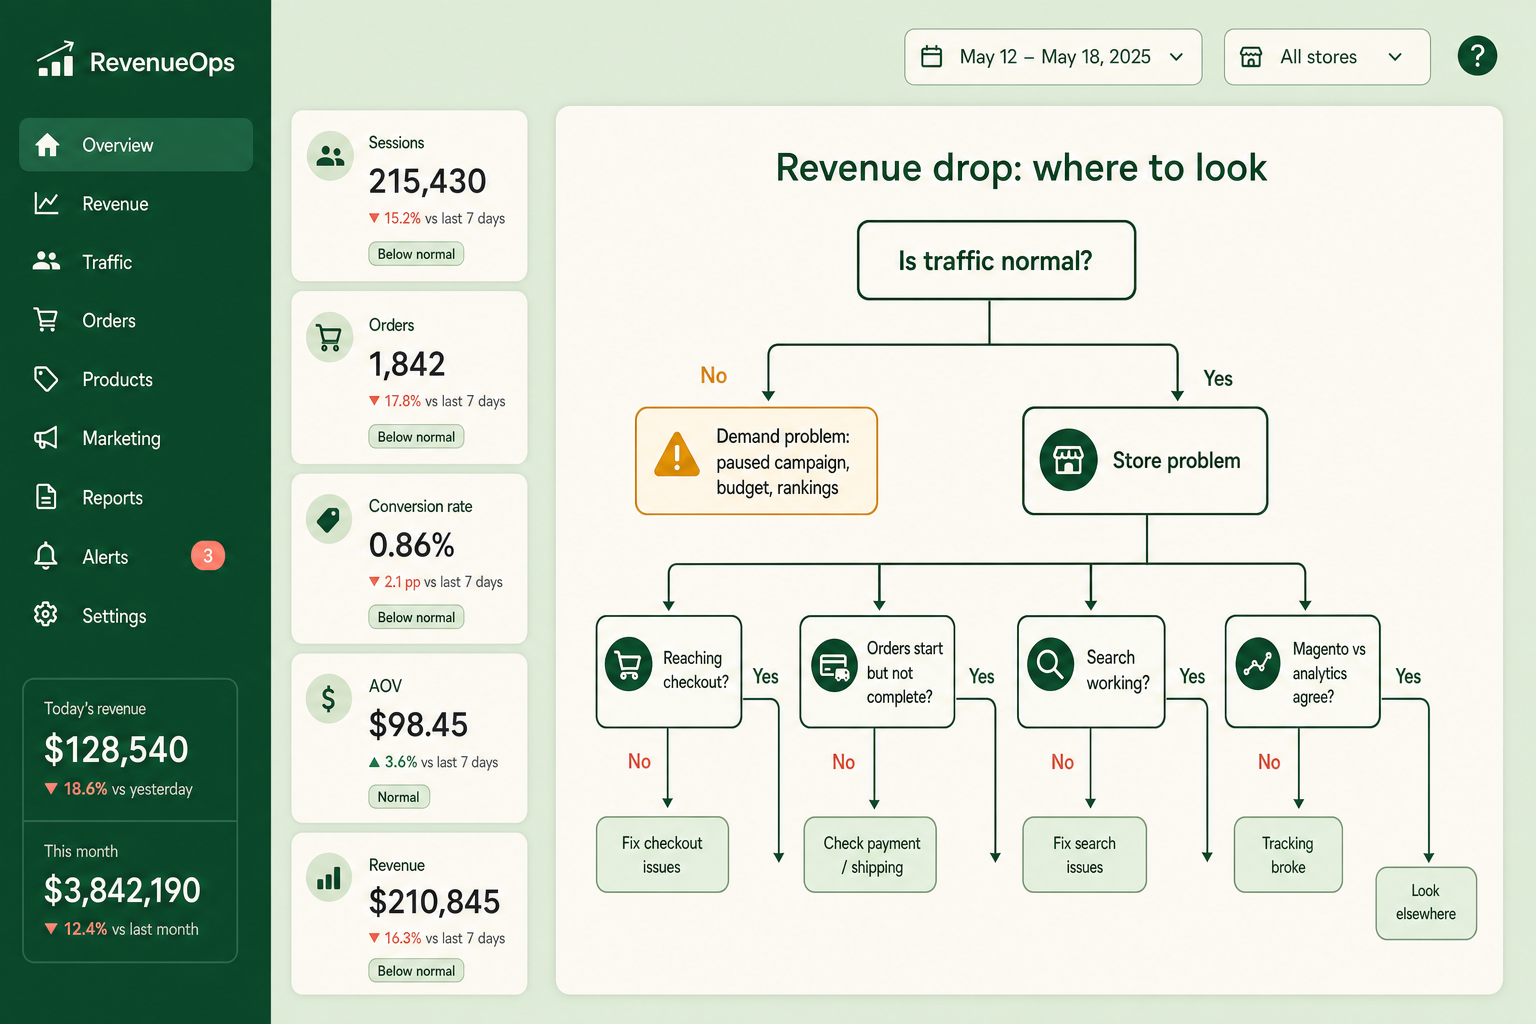The height and width of the screenshot is (1024, 1536).
Task: Click the Orders card cart icon
Action: [330, 338]
